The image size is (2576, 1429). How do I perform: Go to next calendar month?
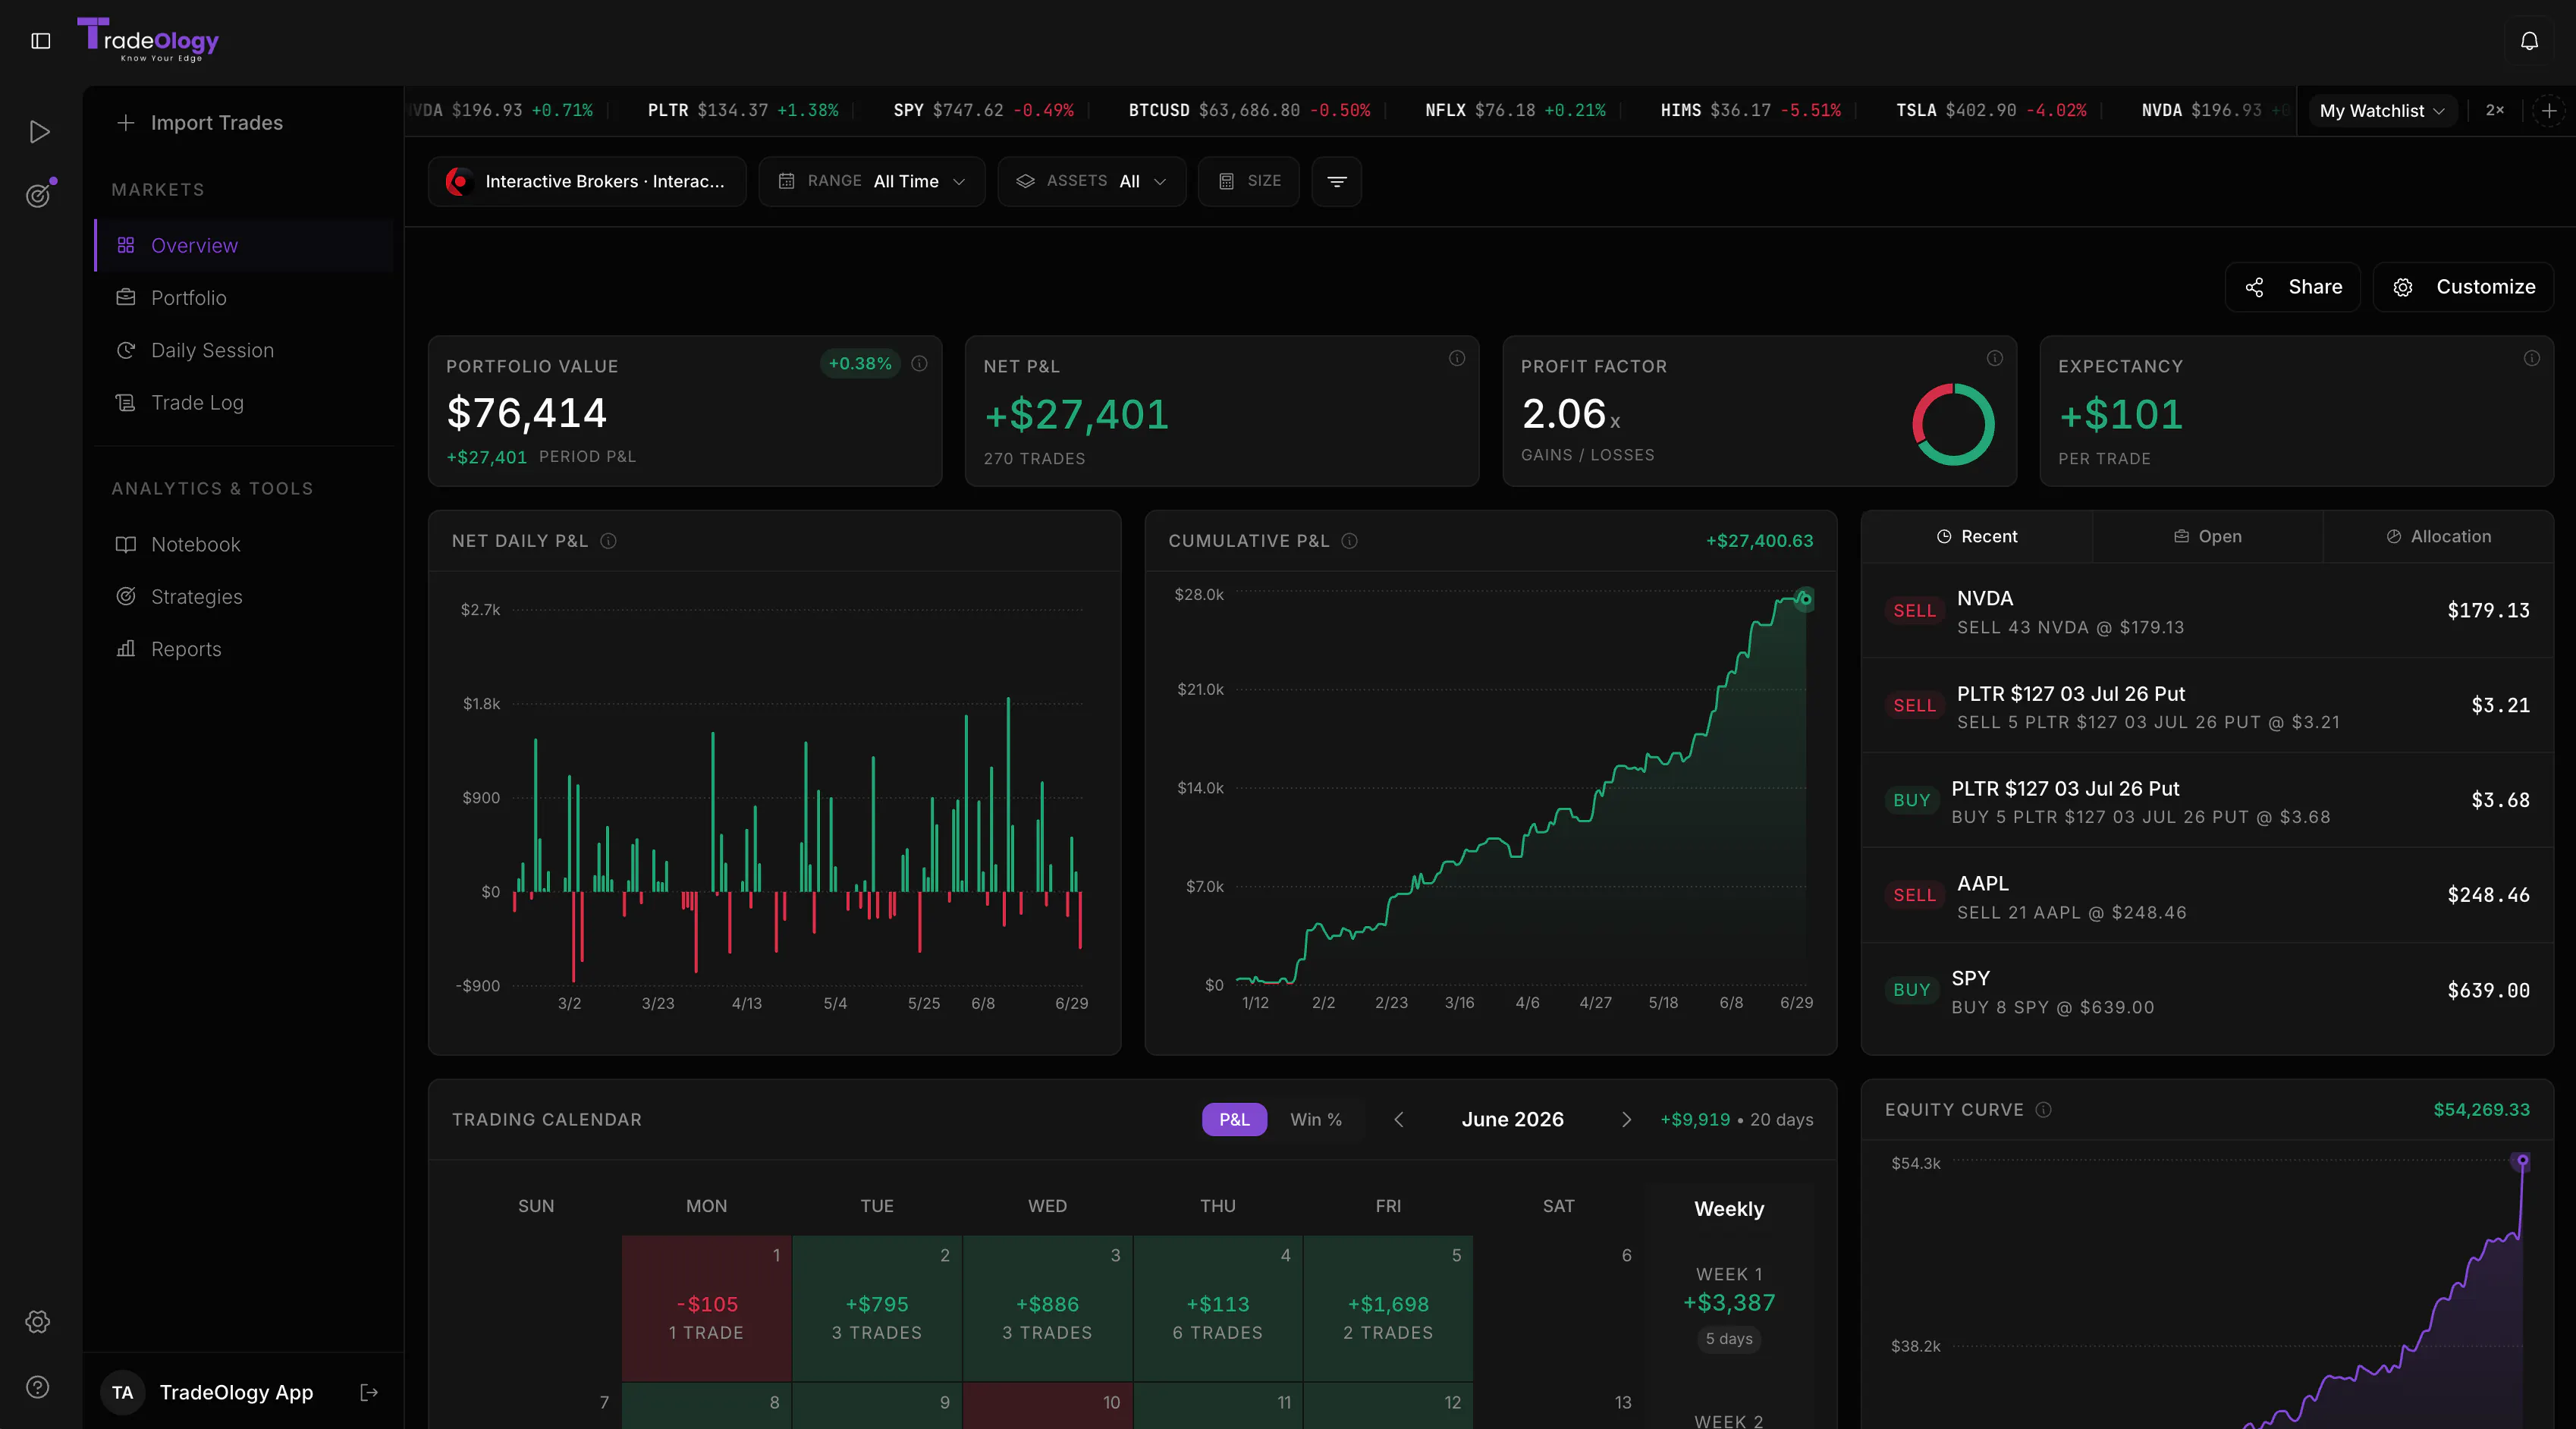point(1626,1119)
